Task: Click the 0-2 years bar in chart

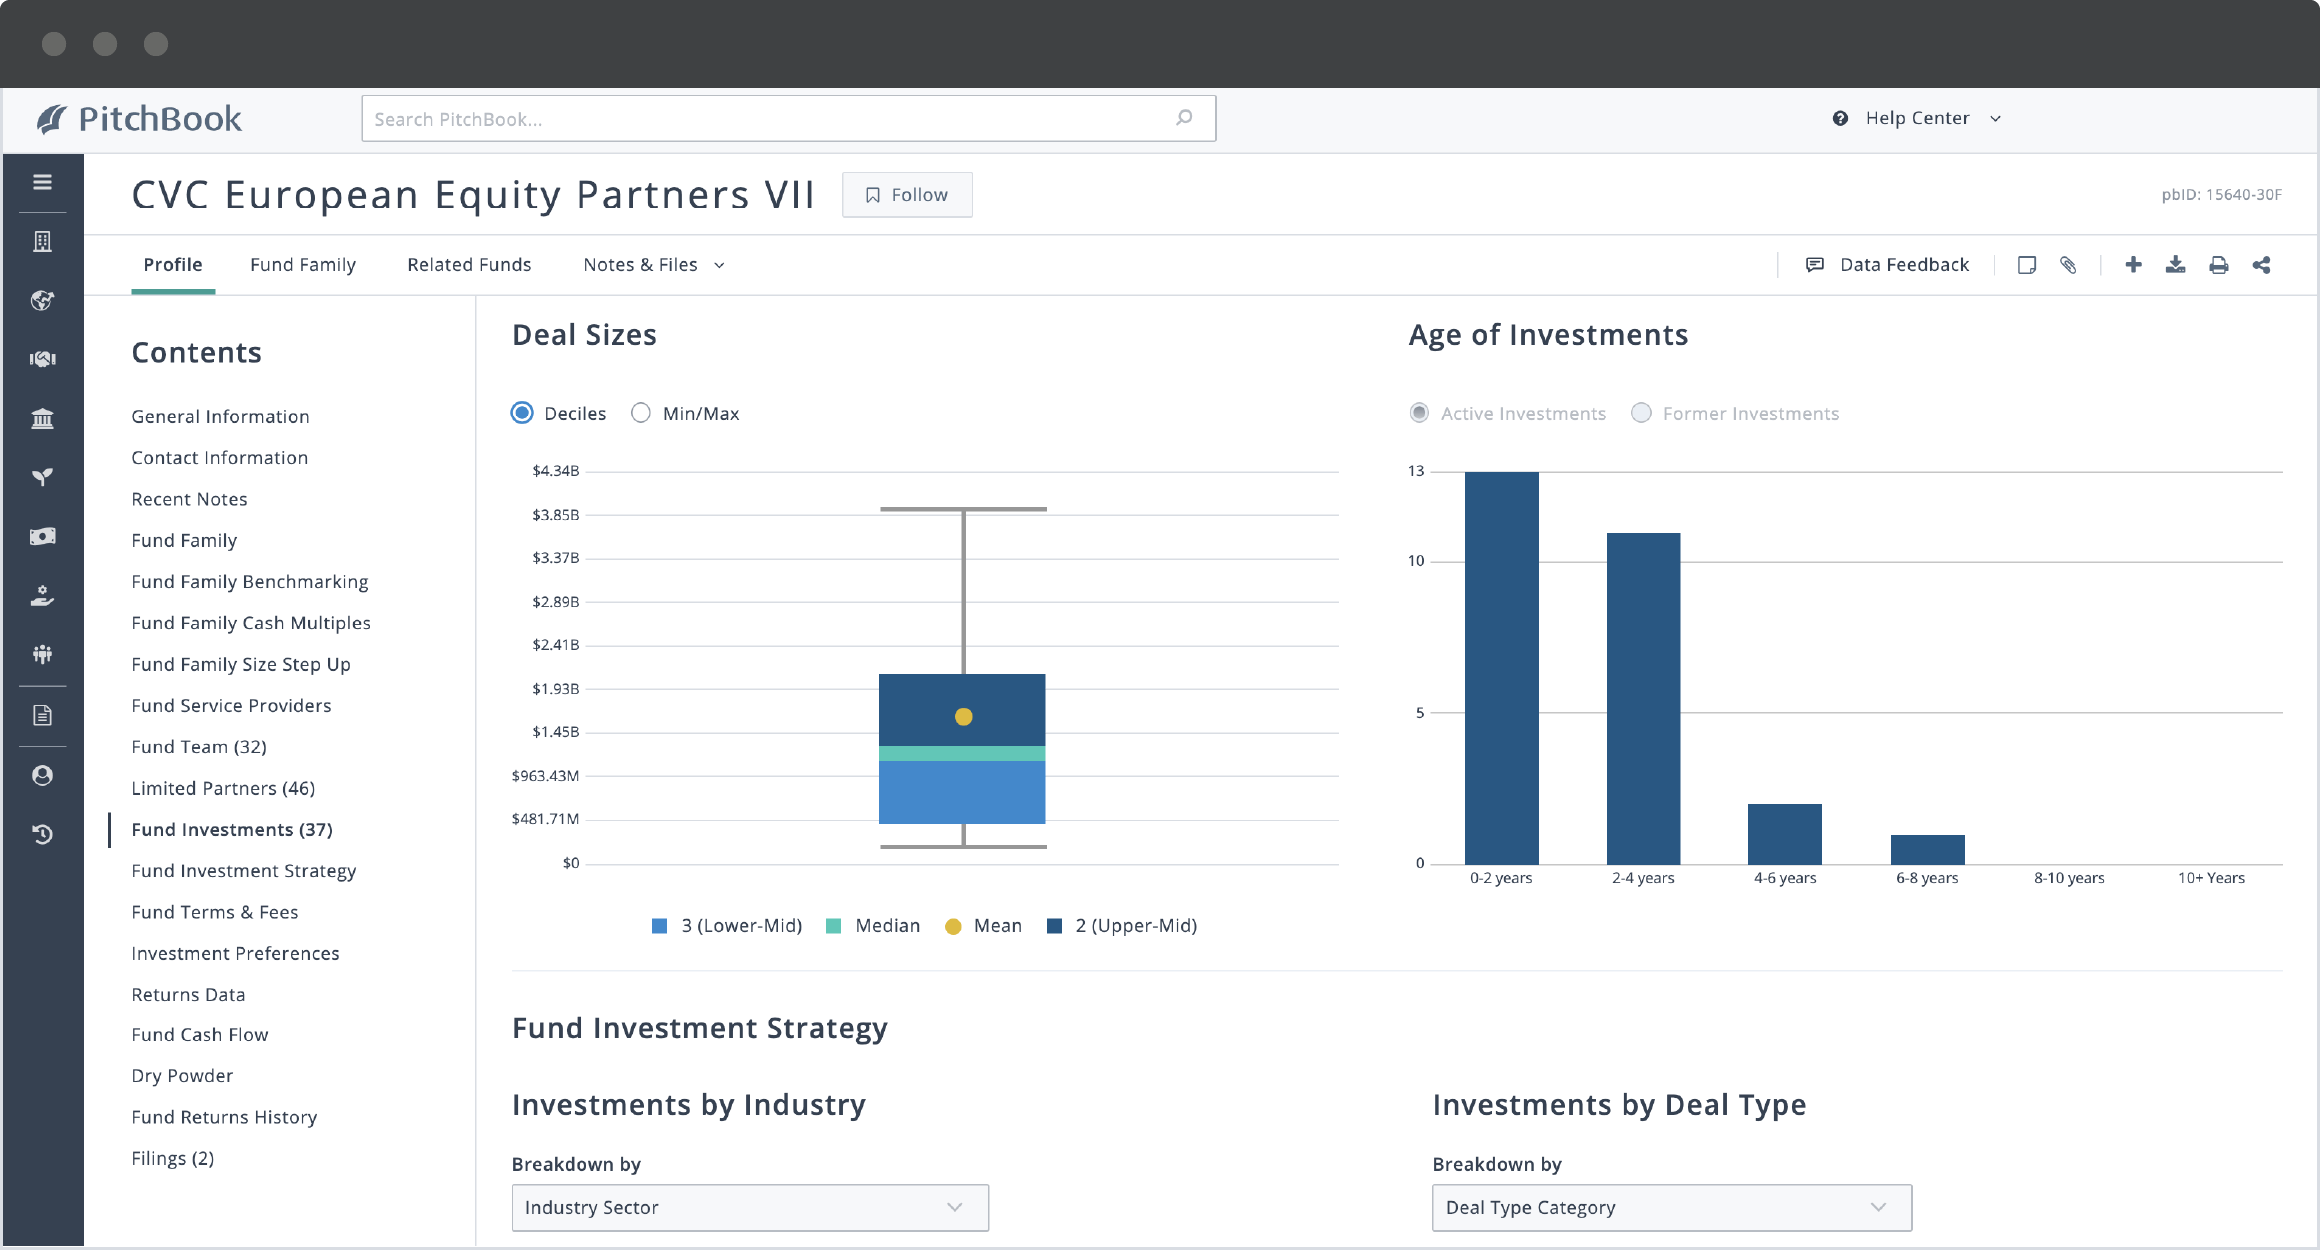Action: tap(1501, 668)
